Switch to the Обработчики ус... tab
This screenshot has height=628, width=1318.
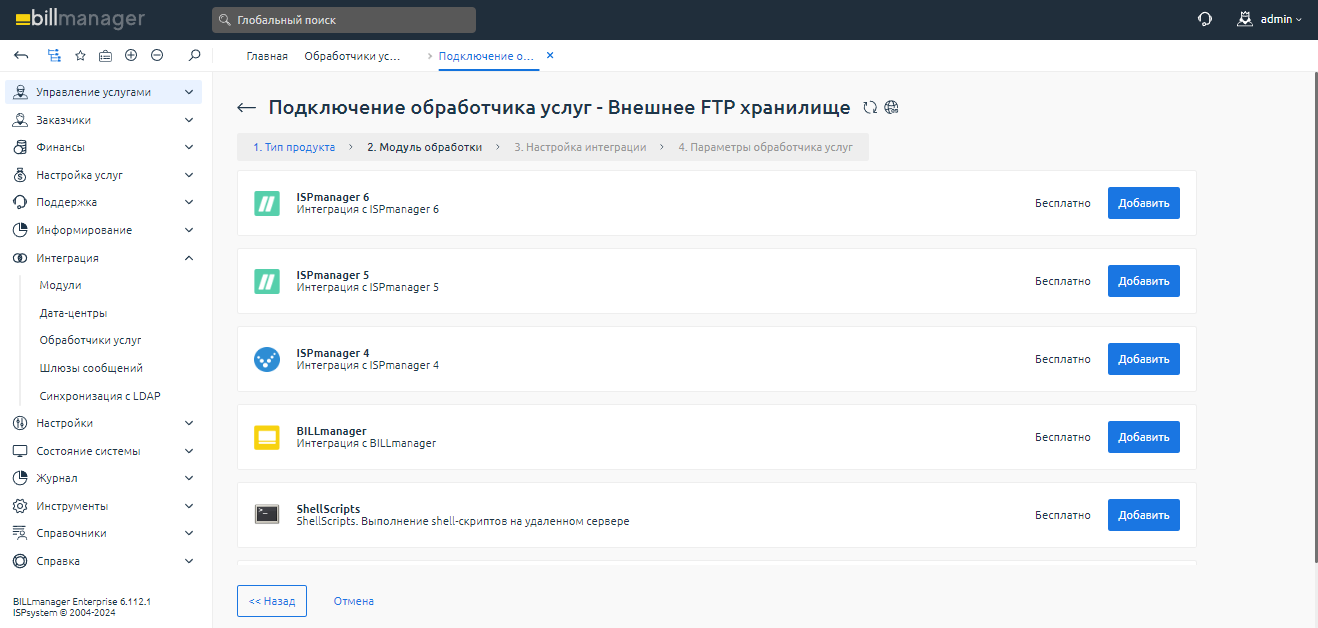coord(352,56)
